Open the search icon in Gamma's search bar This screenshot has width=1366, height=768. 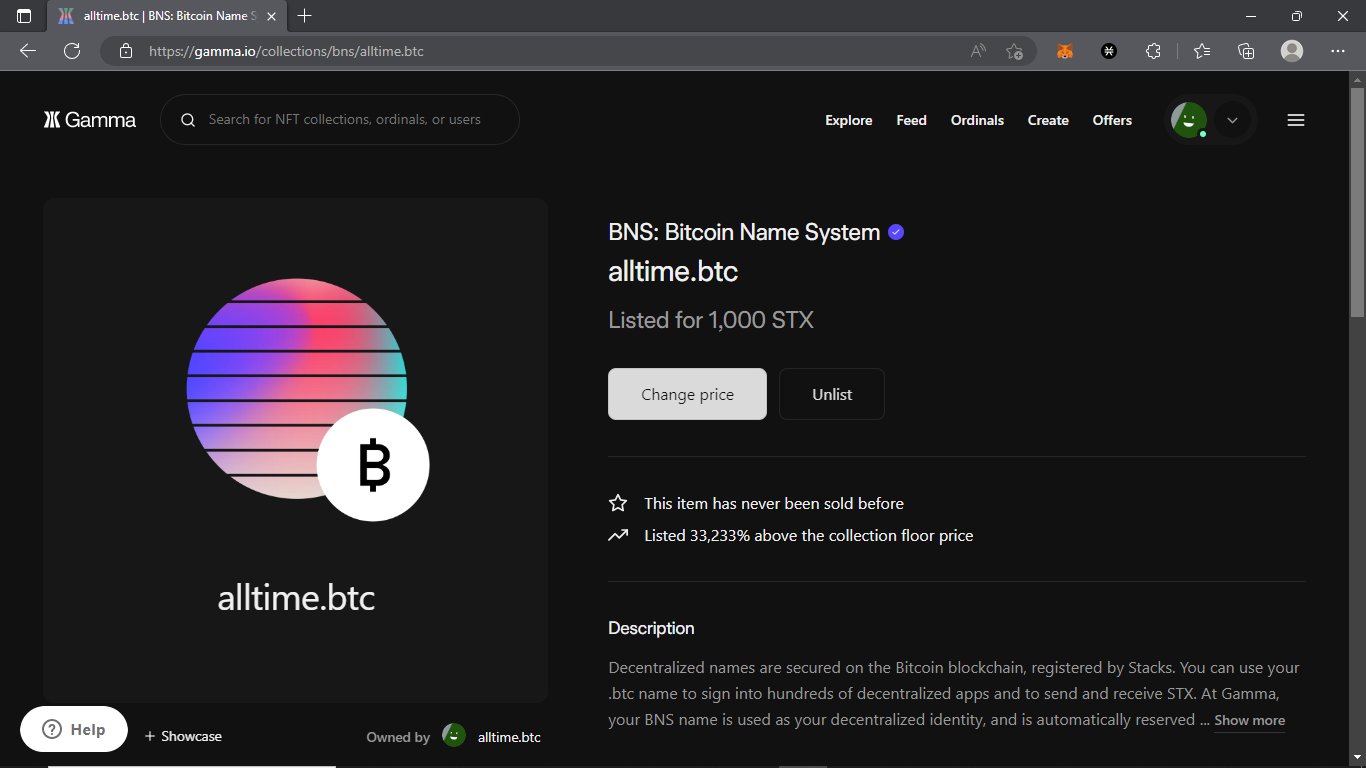pos(188,119)
